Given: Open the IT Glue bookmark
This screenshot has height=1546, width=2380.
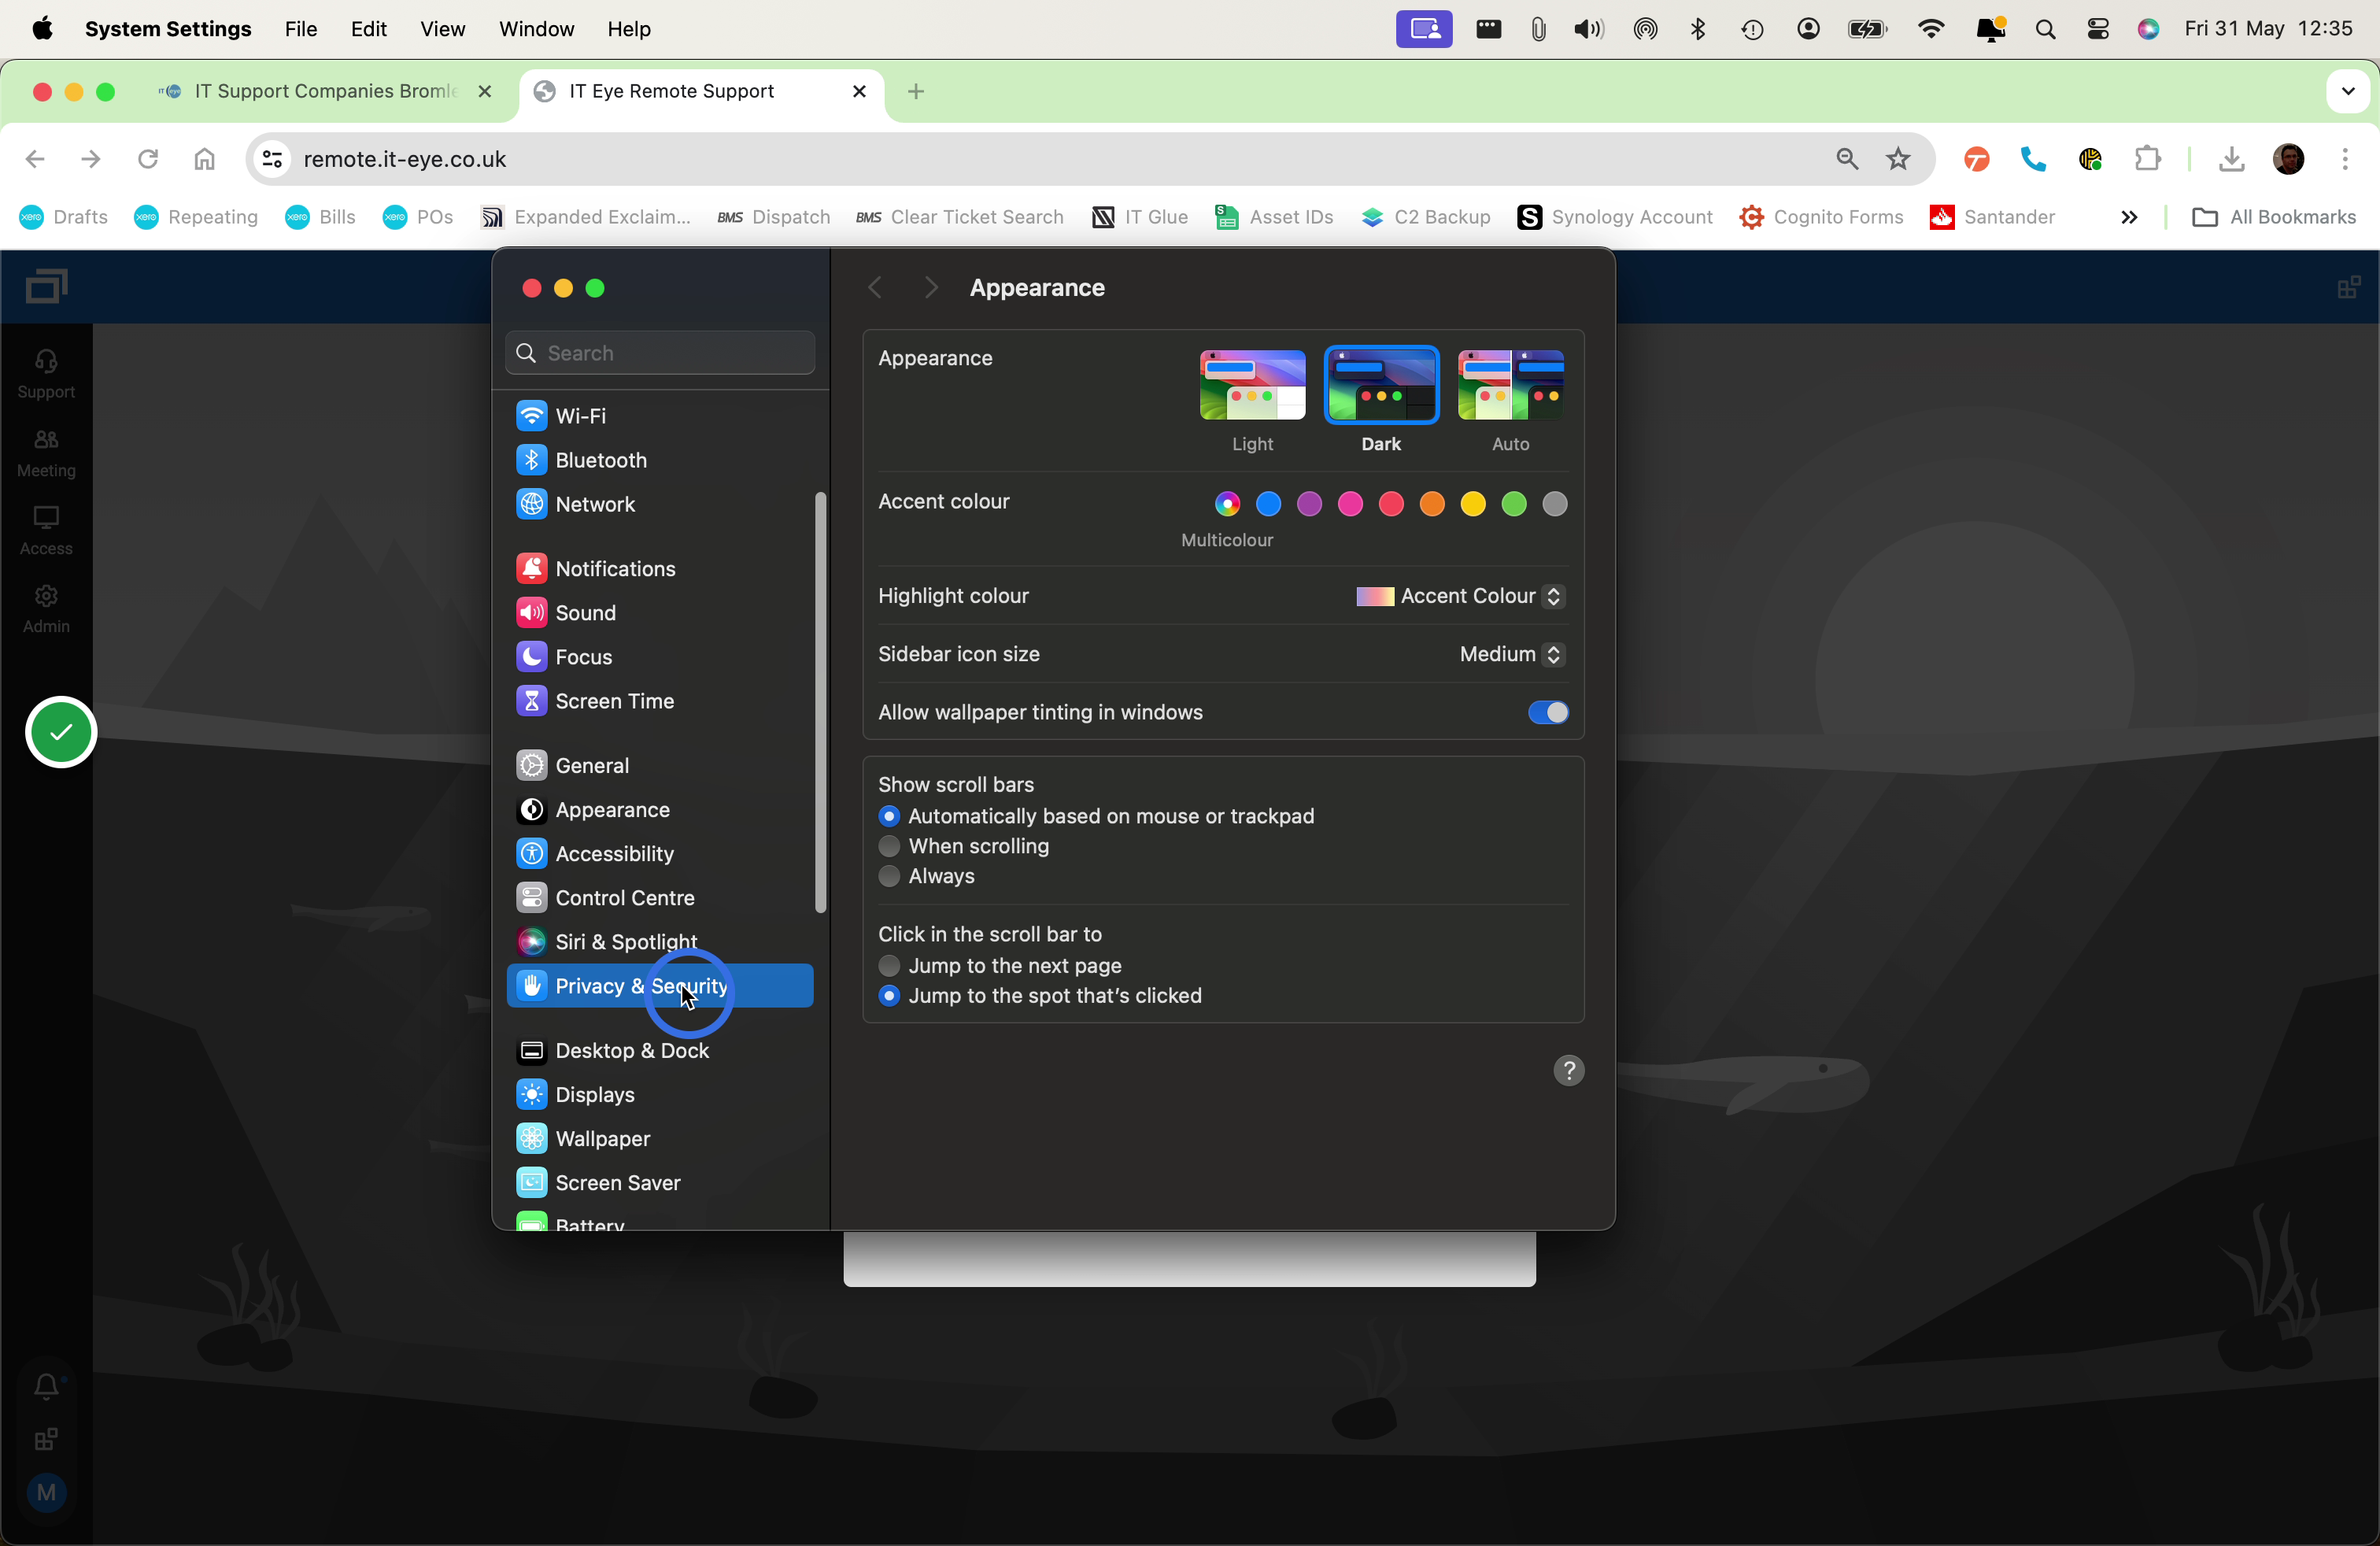Looking at the screenshot, I should click(x=1139, y=217).
